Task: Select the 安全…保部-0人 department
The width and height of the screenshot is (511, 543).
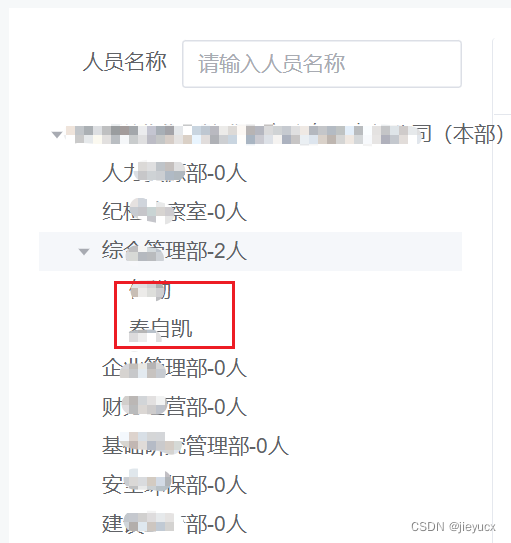Action: click(174, 485)
